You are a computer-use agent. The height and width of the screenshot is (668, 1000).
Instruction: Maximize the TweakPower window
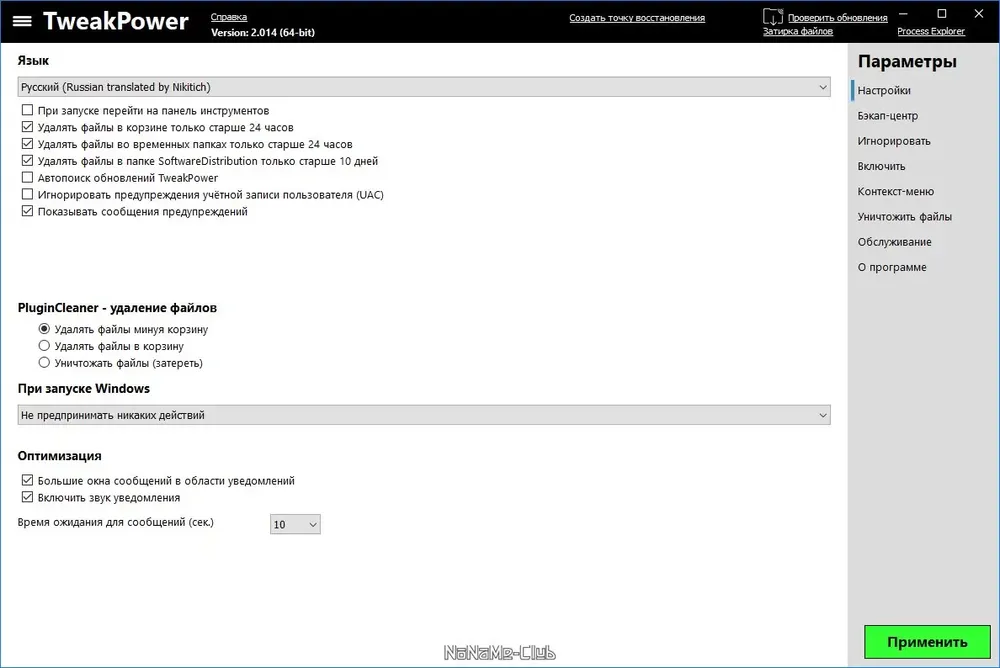[x=941, y=13]
